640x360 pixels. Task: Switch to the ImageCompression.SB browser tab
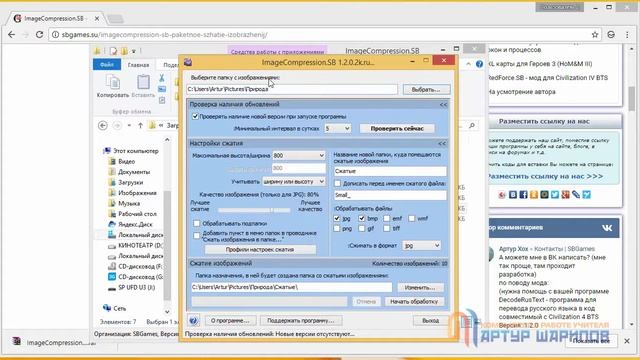[55, 18]
